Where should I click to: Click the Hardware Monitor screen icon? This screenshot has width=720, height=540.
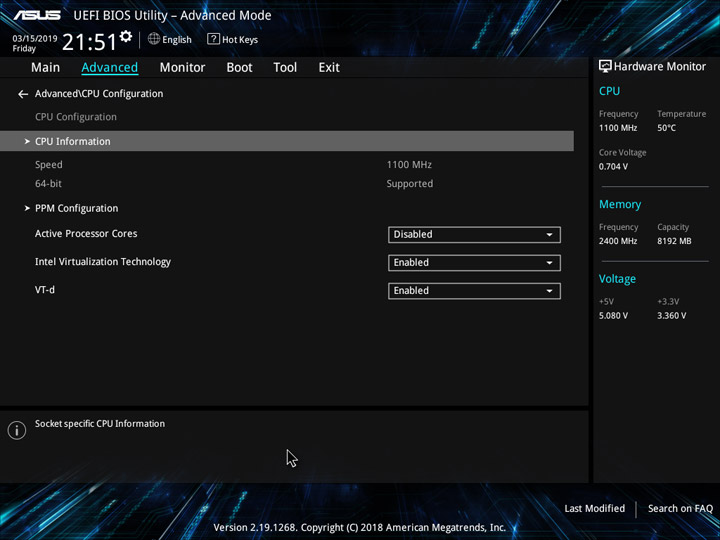[605, 66]
